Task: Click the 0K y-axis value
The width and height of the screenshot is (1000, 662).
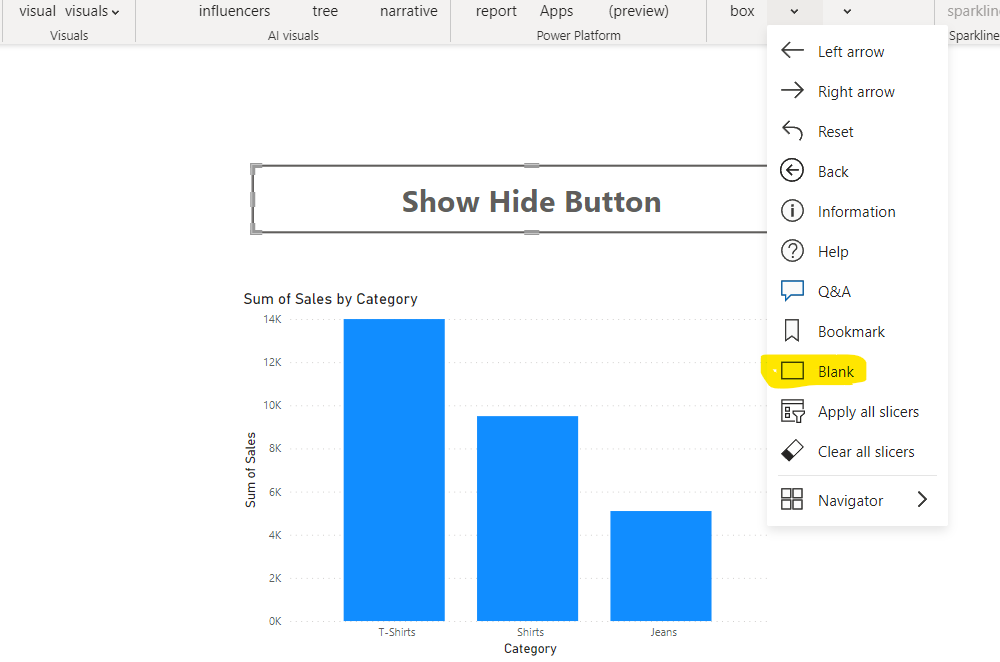Action: coord(275,621)
